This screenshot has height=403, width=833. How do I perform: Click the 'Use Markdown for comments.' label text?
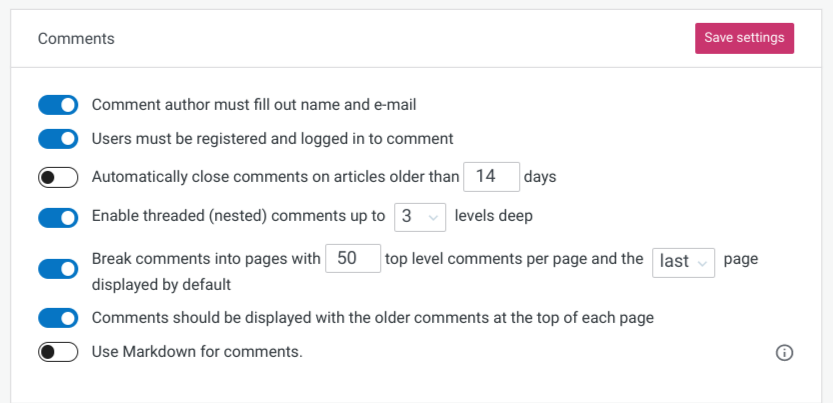197,351
